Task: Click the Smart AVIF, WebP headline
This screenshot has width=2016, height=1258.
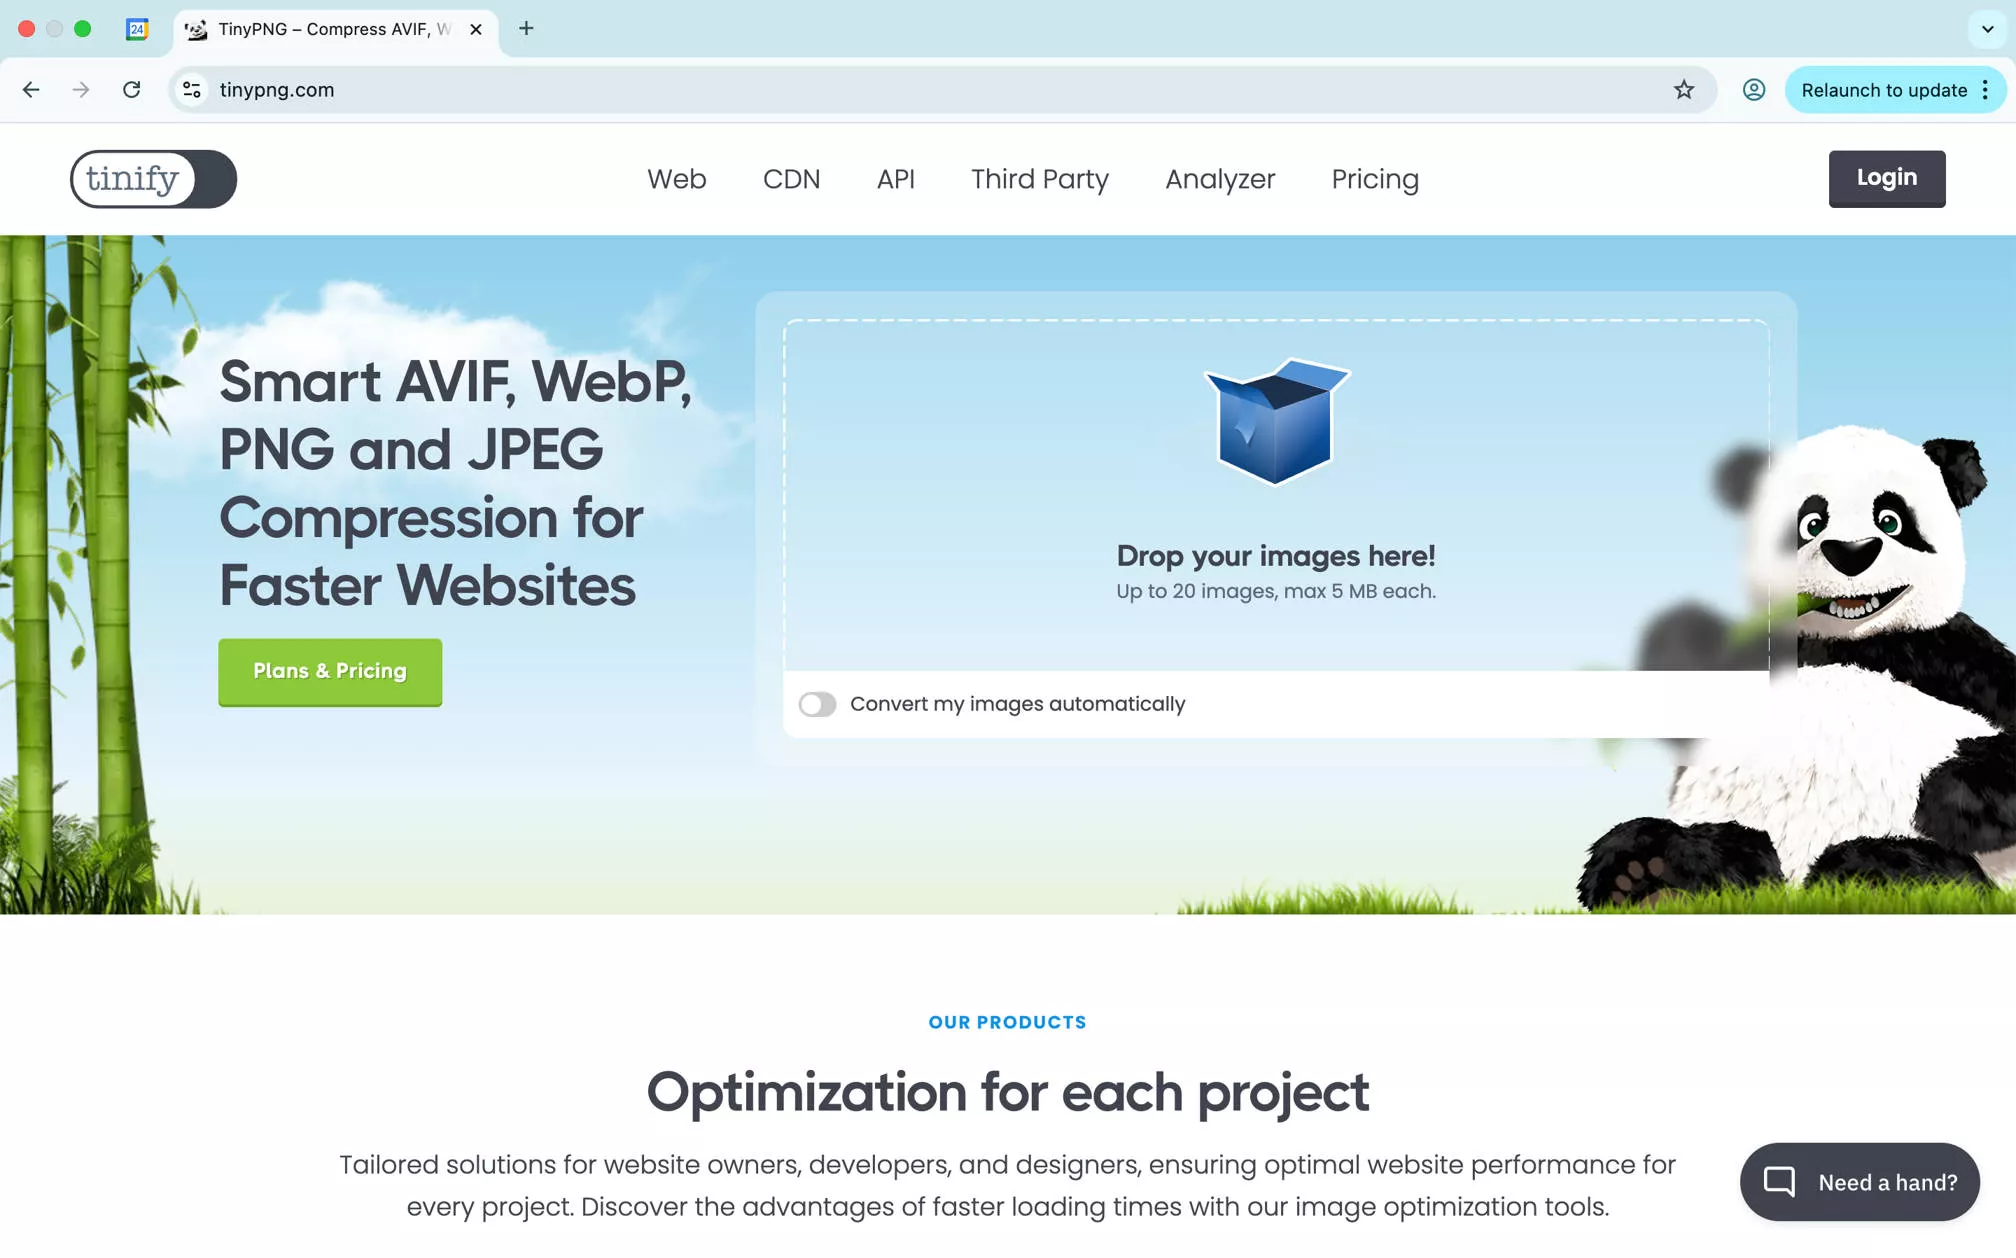Action: coord(455,483)
